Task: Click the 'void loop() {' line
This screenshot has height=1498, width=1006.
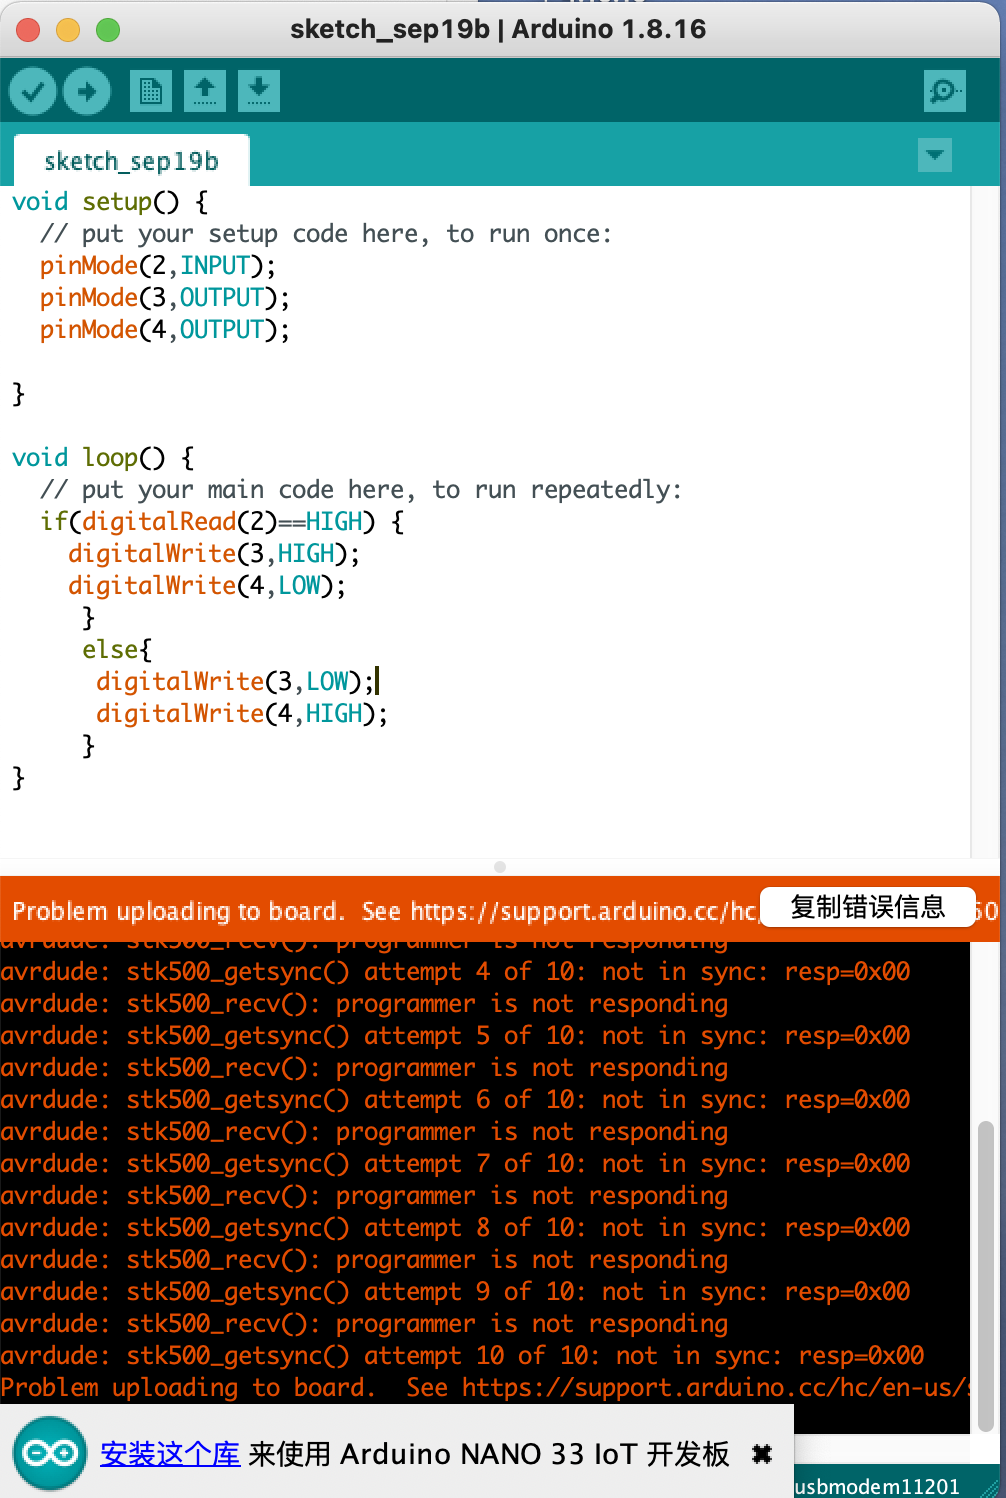Action: pos(103,458)
